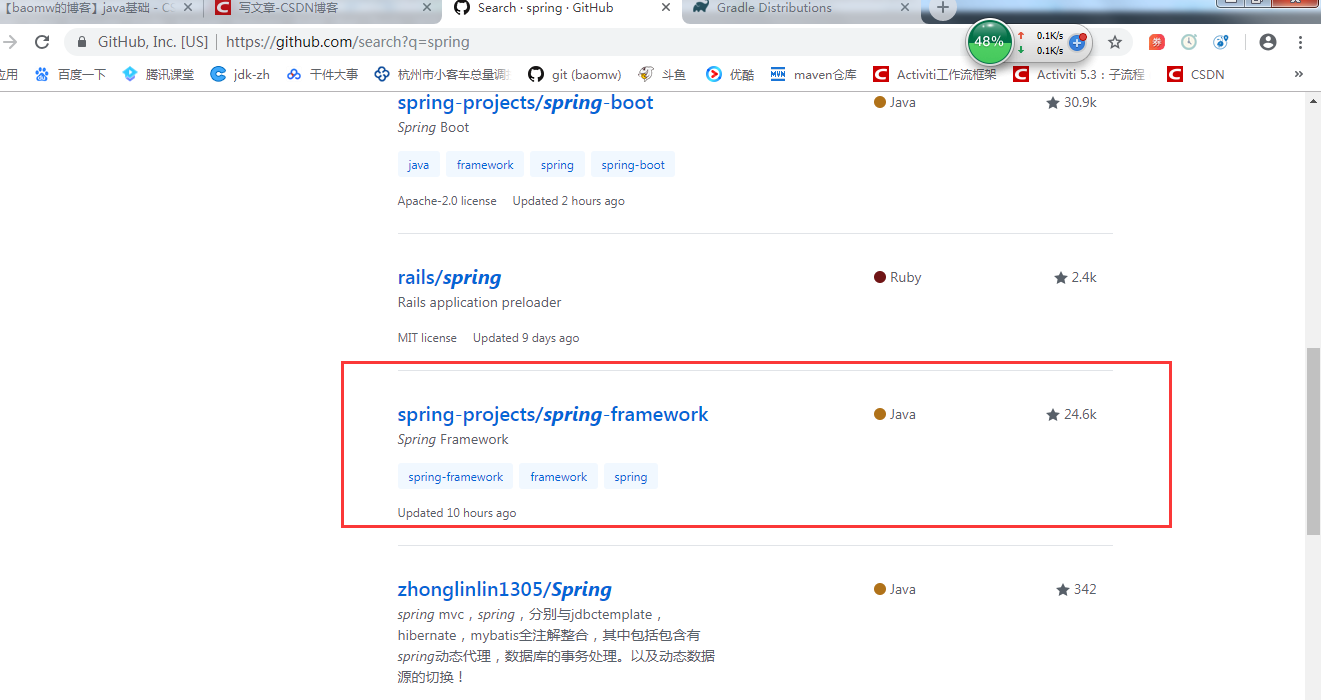The image size is (1321, 700).
Task: Click the spring tag under spring-boot
Action: point(557,165)
